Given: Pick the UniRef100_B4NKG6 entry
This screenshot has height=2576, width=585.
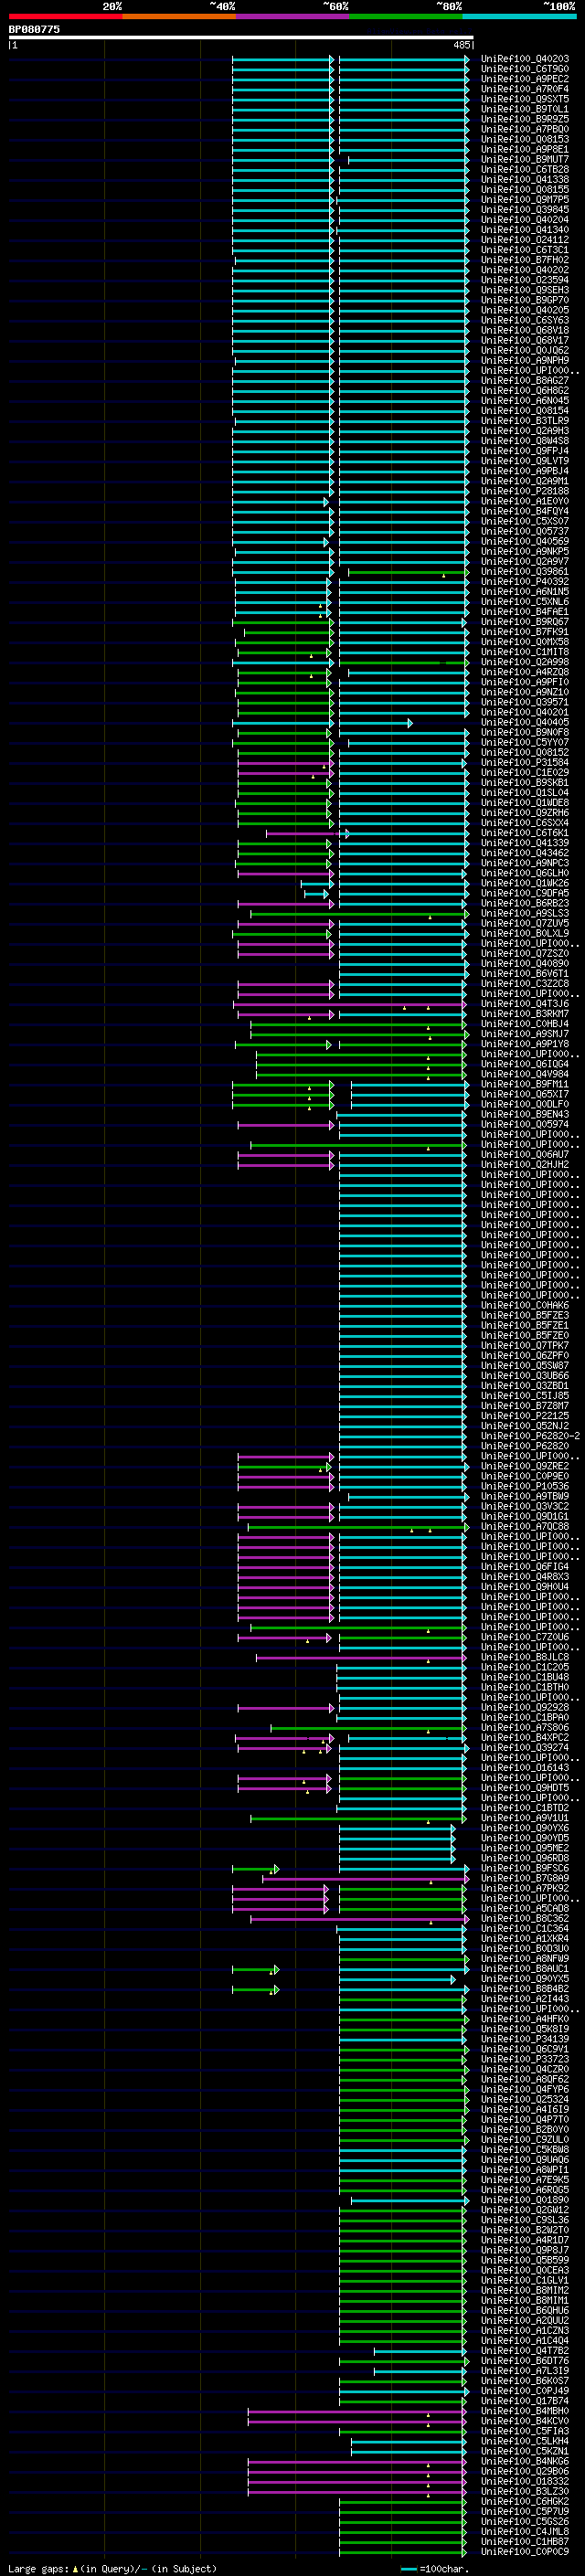Looking at the screenshot, I should coord(525,2461).
